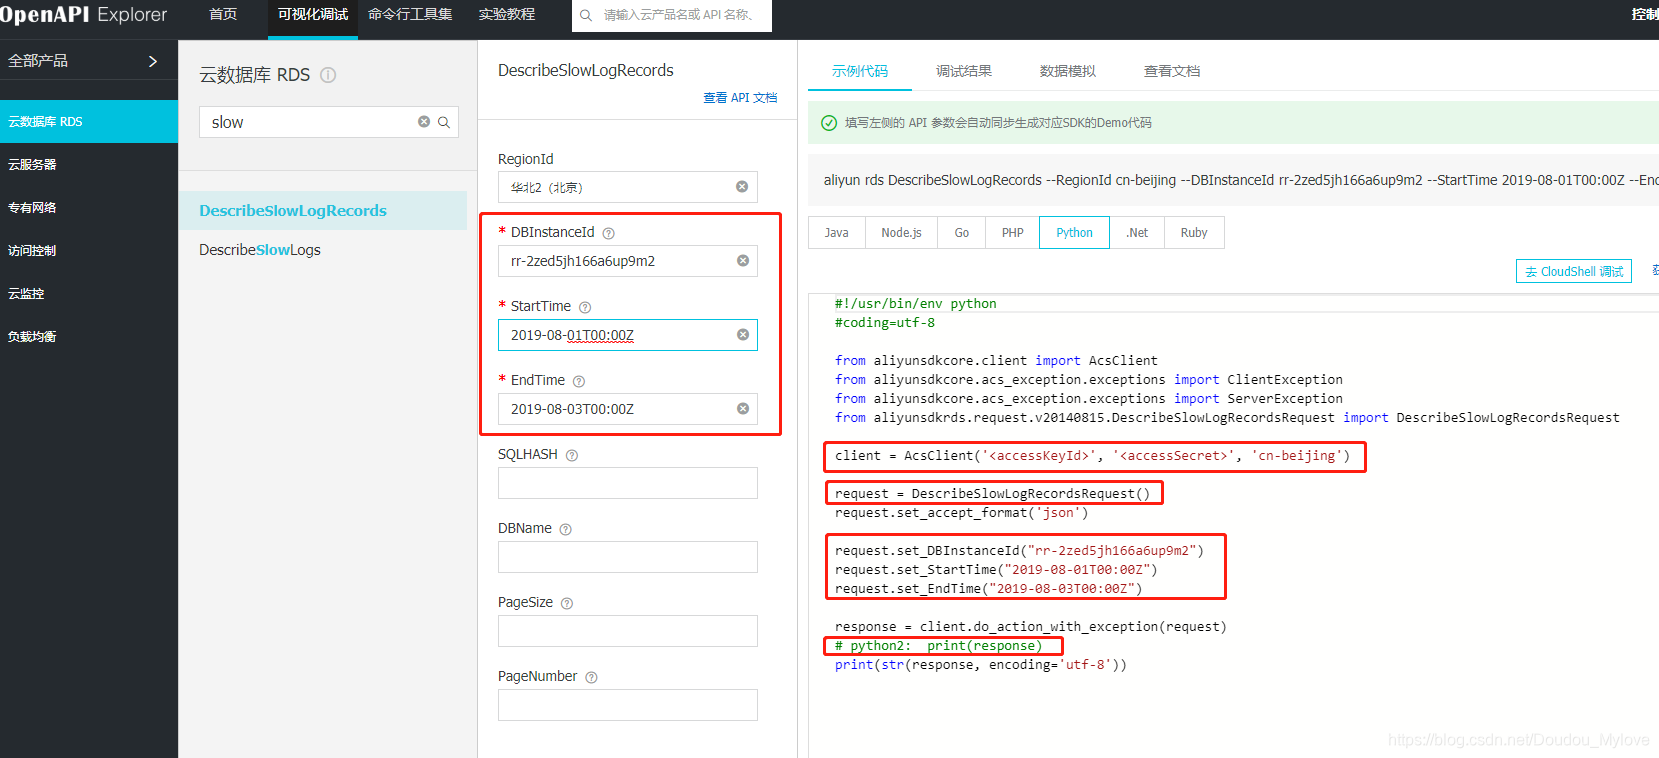Focus the PageNumber input field
Viewport: 1659px width, 758px height.
point(628,705)
